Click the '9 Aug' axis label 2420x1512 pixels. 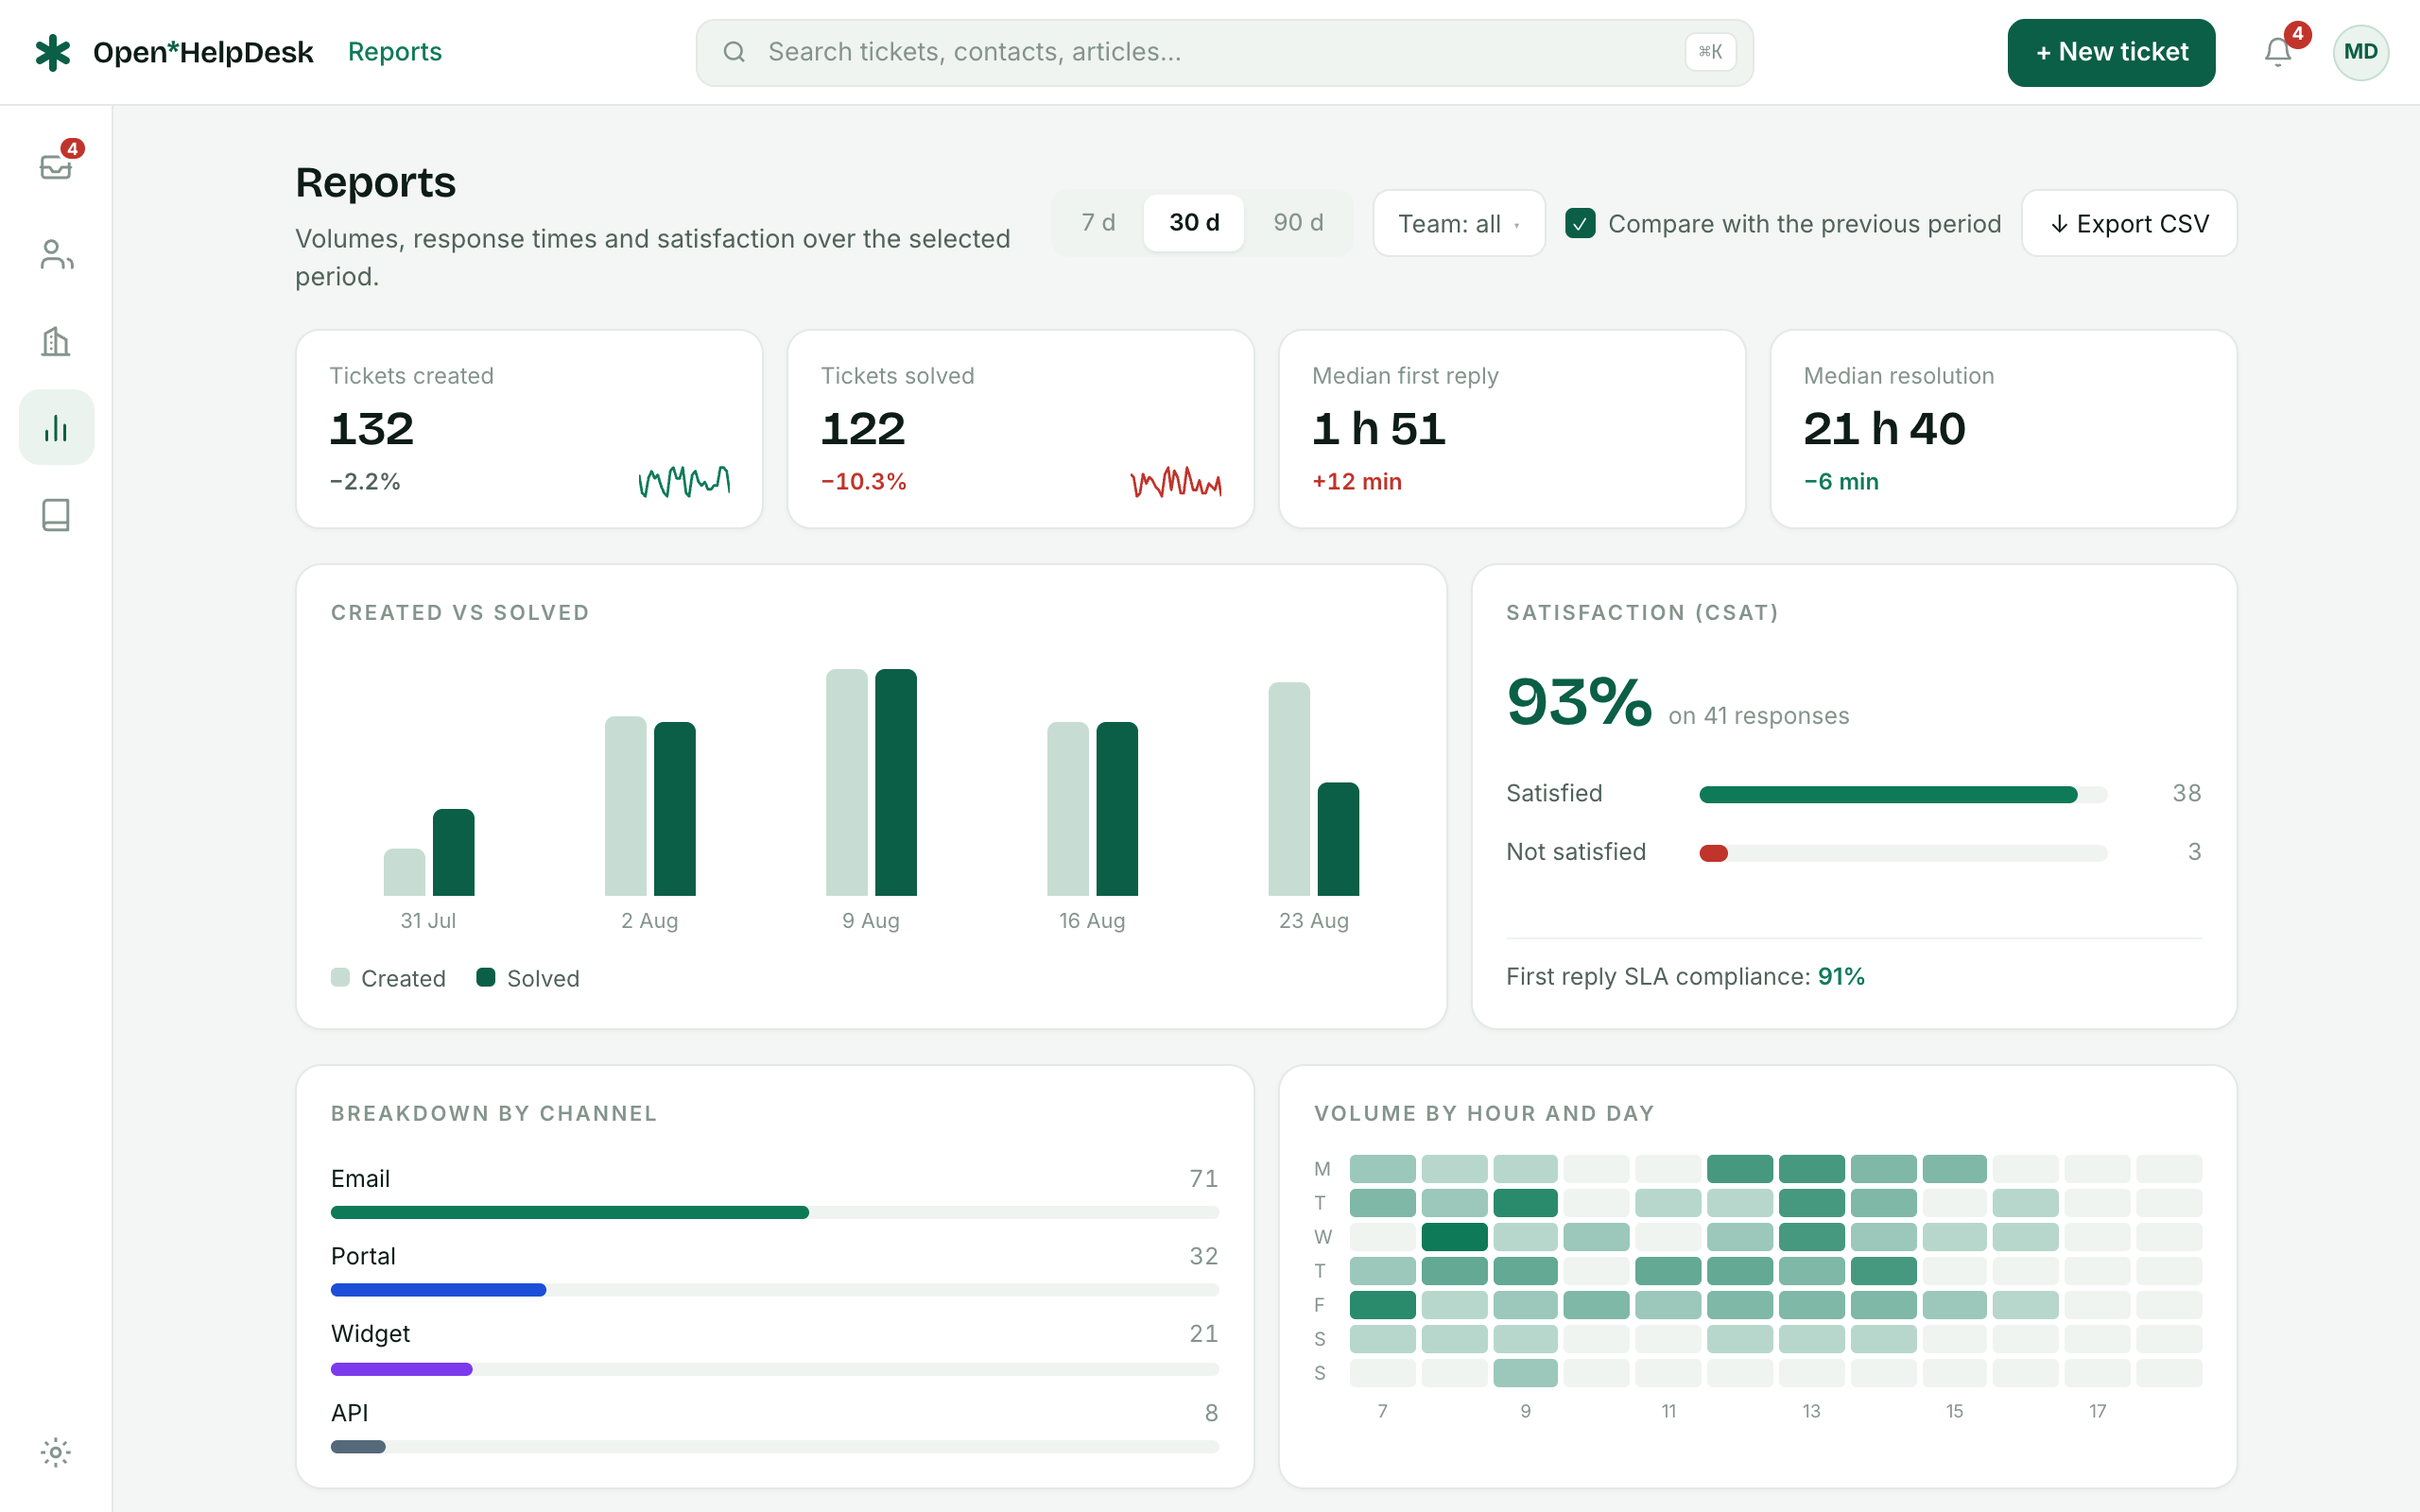point(871,921)
